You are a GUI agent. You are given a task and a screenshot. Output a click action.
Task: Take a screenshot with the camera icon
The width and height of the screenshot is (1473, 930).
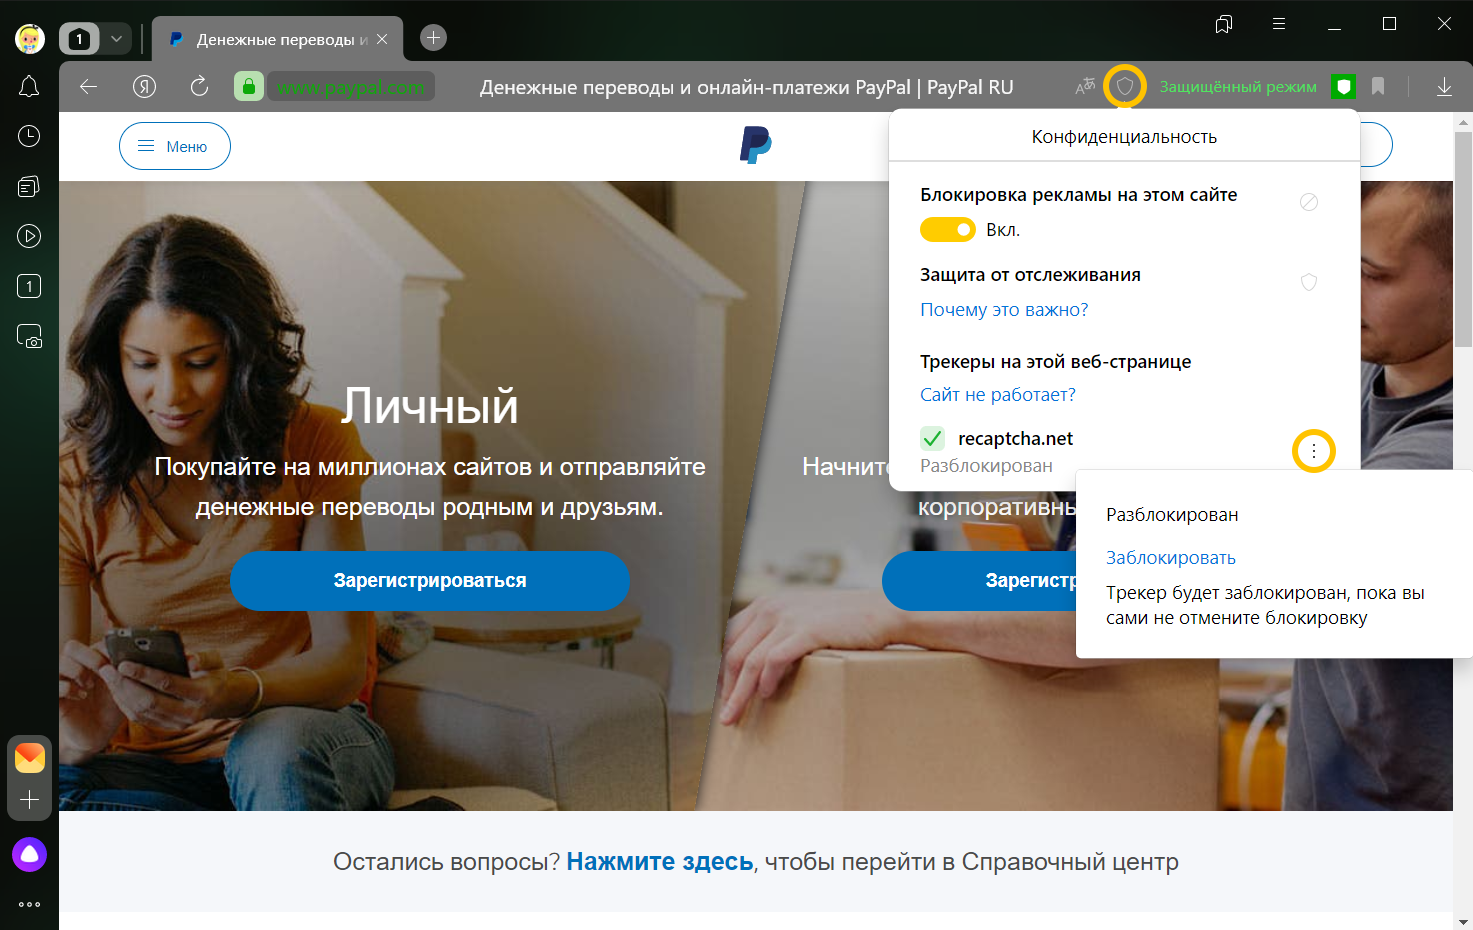[x=29, y=336]
